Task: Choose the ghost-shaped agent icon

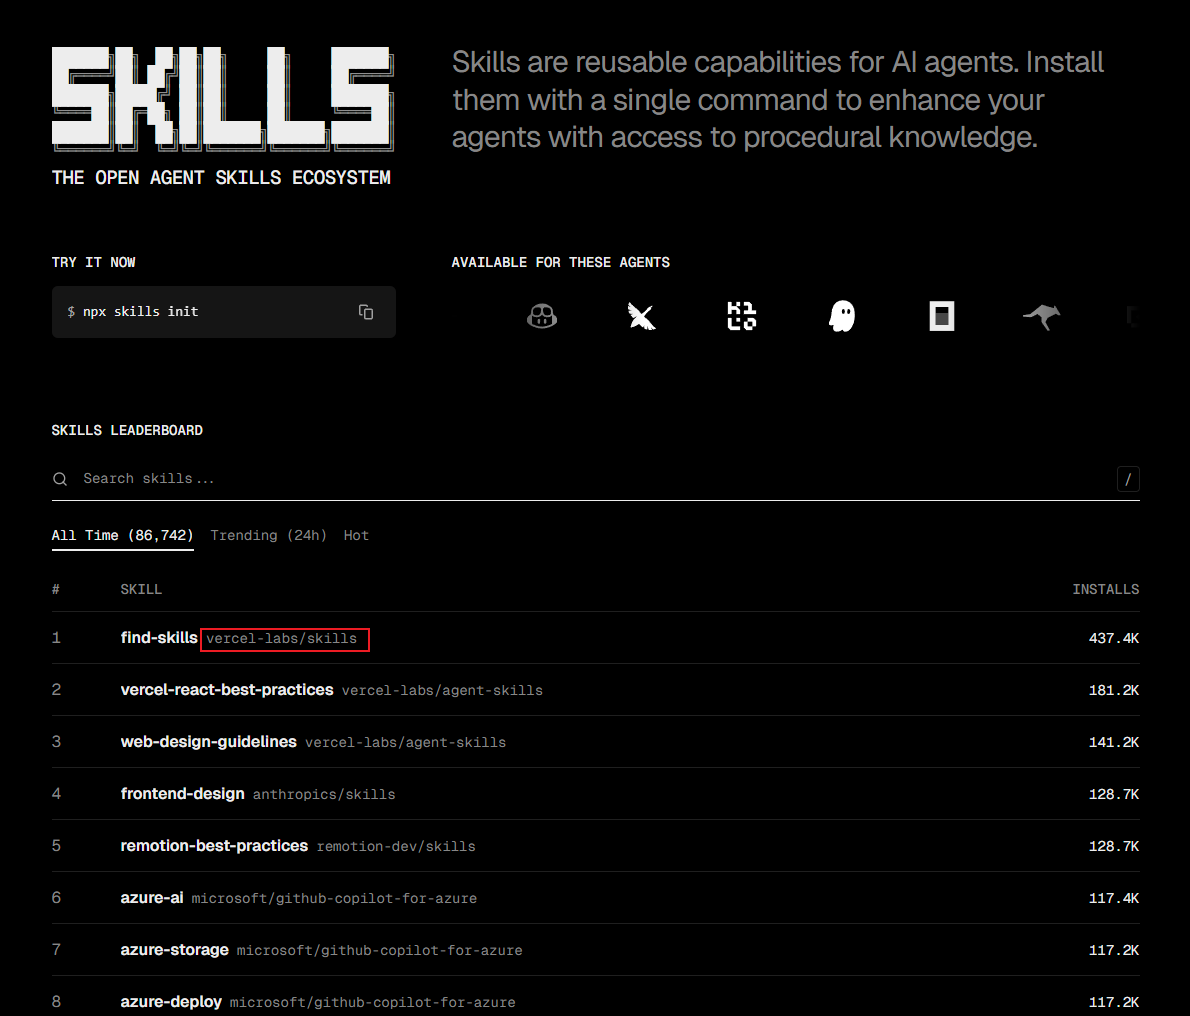Action: point(842,316)
